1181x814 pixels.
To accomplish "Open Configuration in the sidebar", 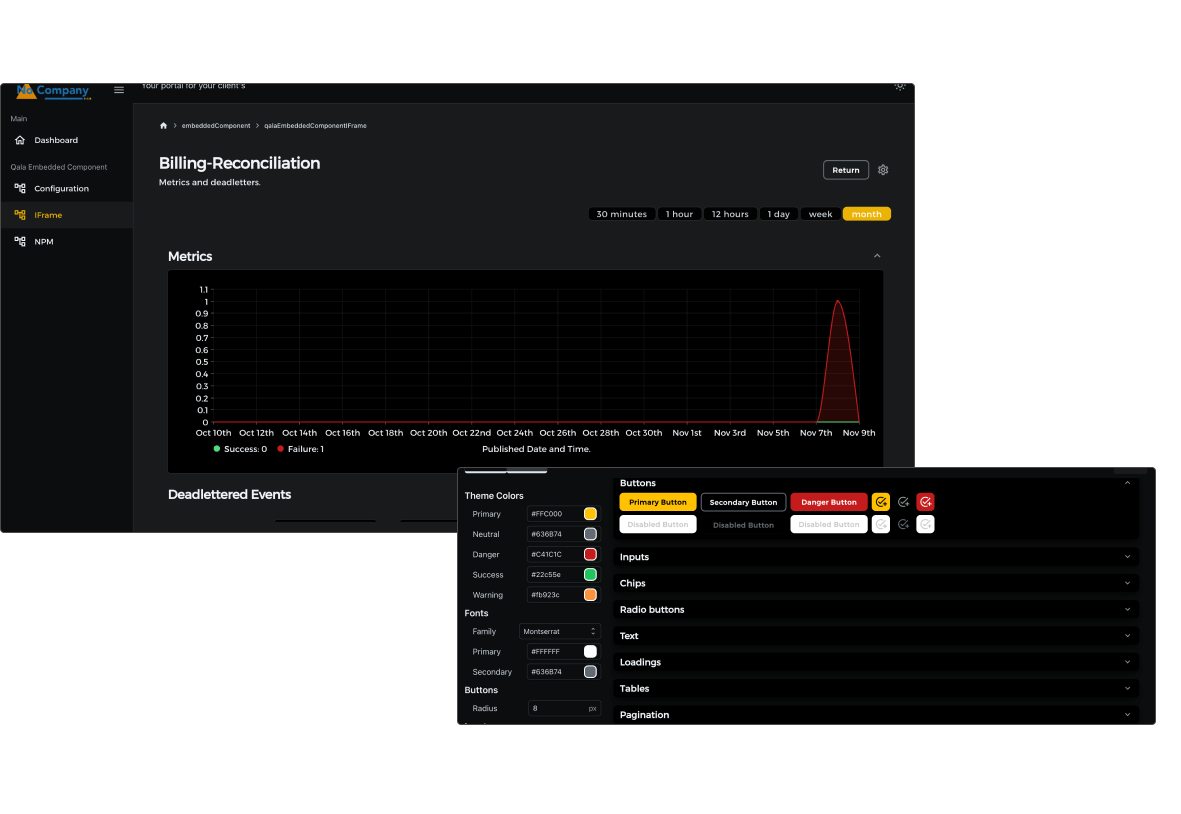I will point(61,188).
